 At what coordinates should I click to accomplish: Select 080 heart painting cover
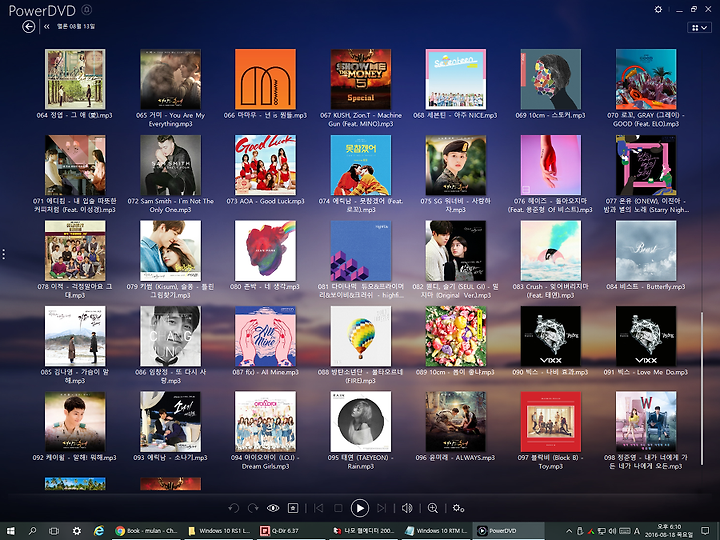[x=265, y=250]
